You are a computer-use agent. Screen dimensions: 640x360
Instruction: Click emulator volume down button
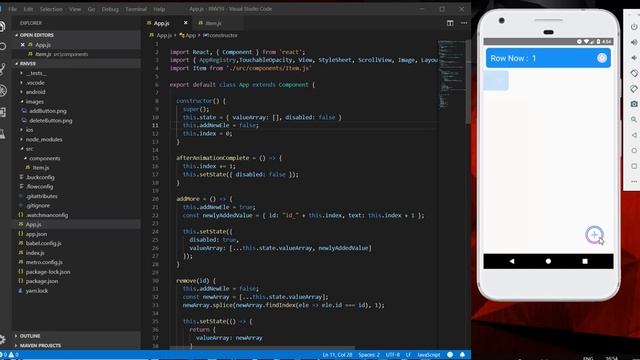point(634,58)
